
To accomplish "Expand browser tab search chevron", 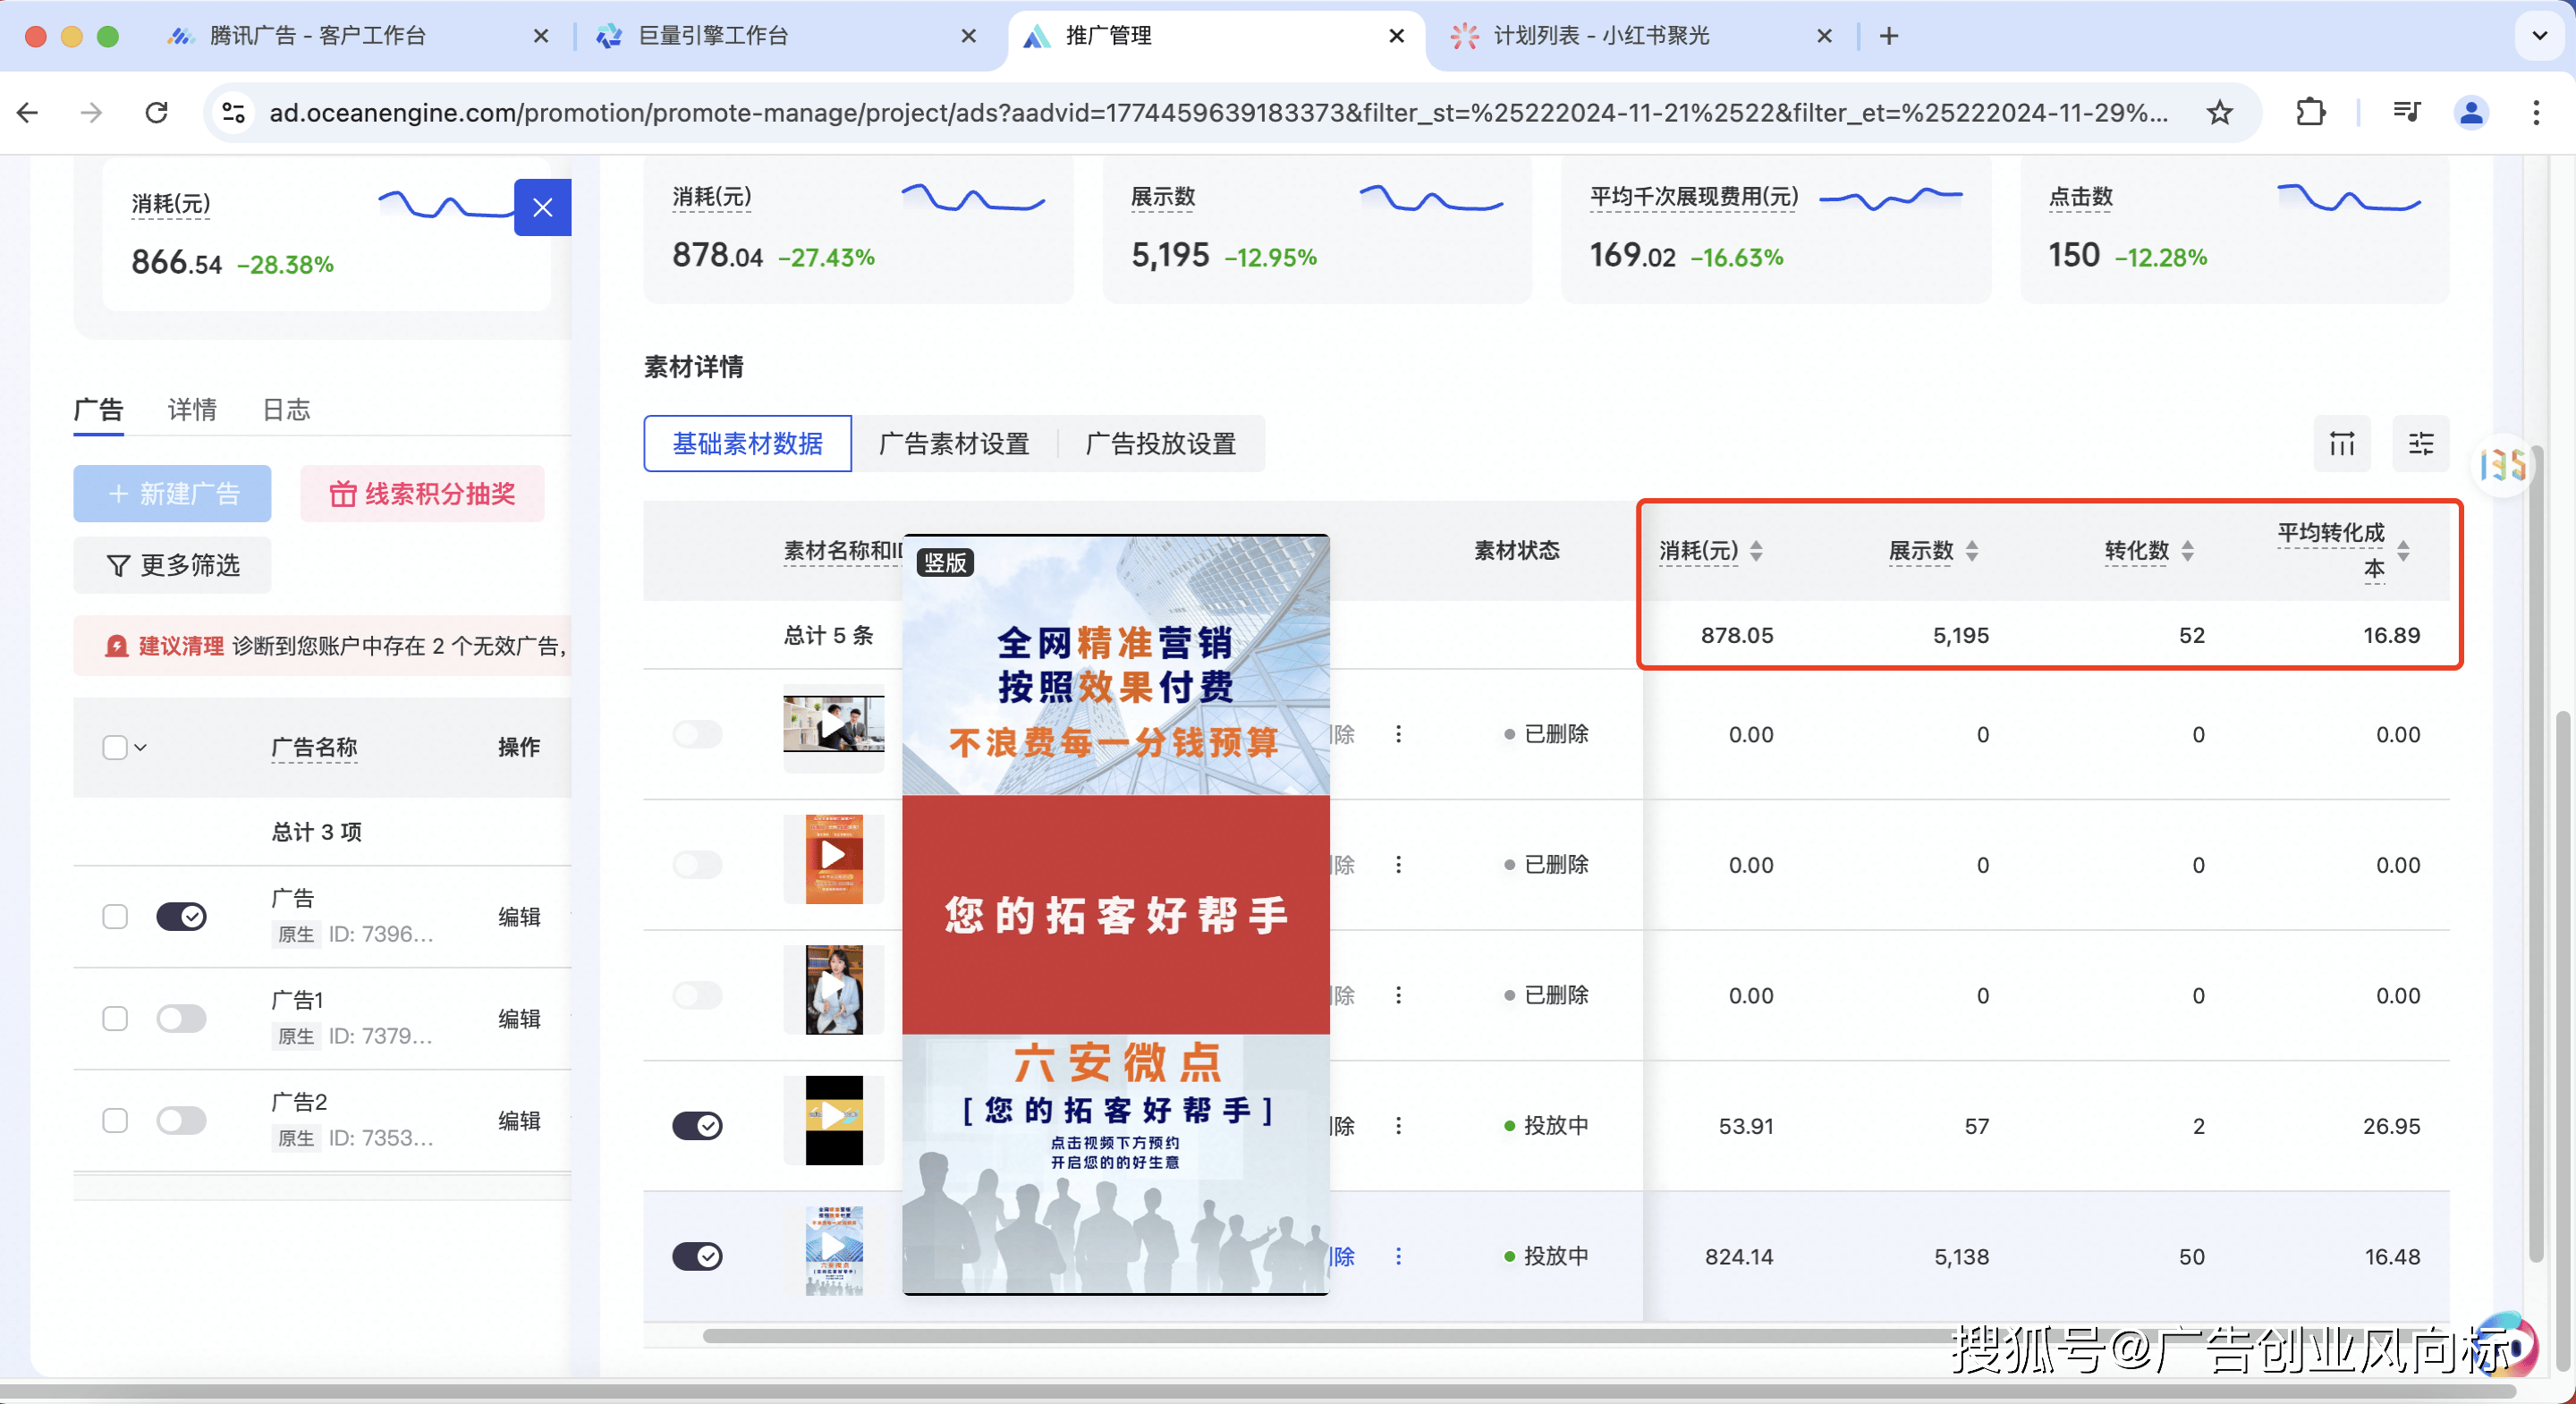I will click(x=2538, y=36).
